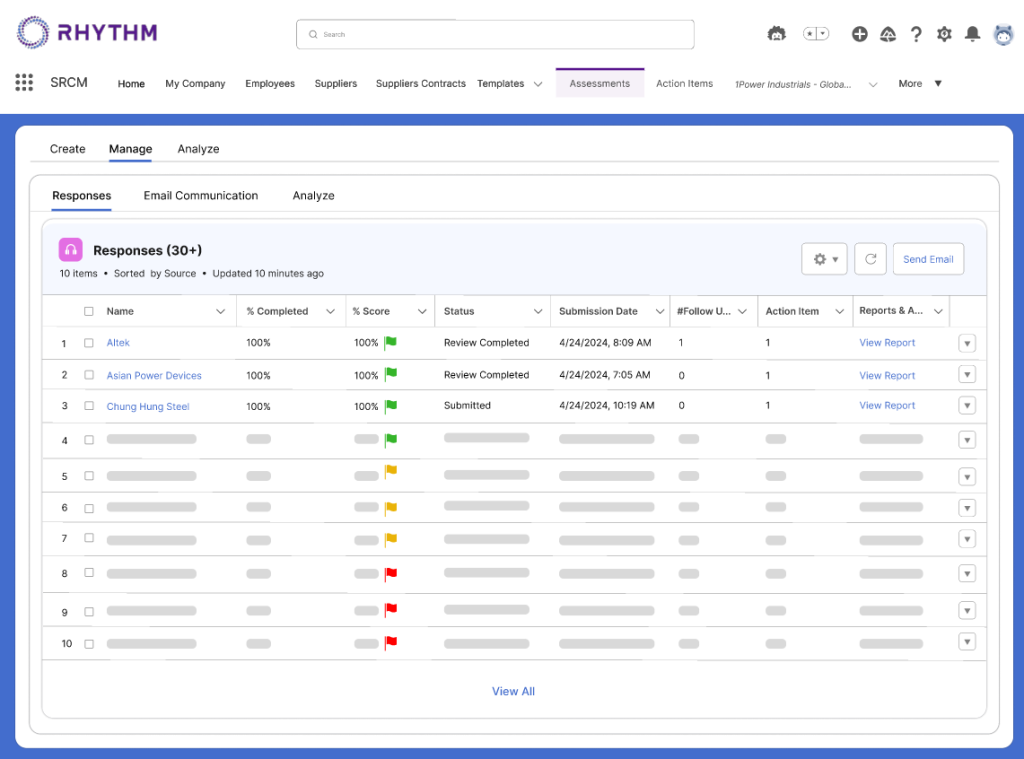The image size is (1024, 759).
Task: Open the Action Items nav tab
Action: (x=684, y=84)
